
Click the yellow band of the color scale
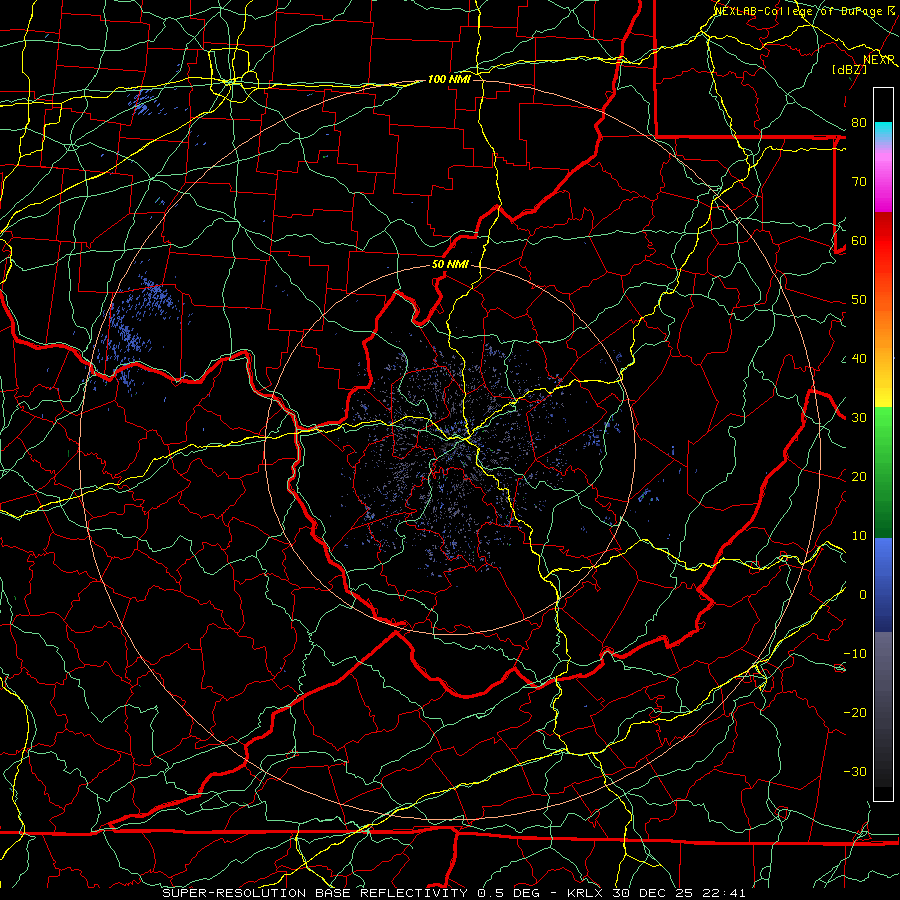(x=883, y=387)
